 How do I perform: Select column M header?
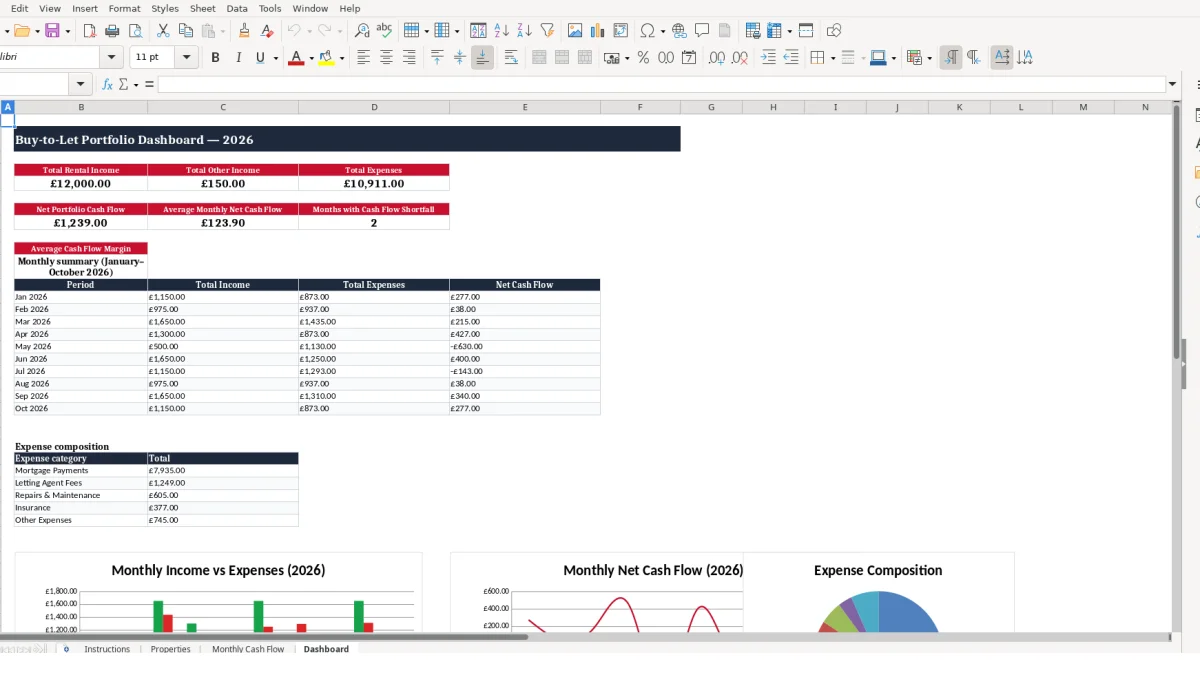coord(1083,107)
